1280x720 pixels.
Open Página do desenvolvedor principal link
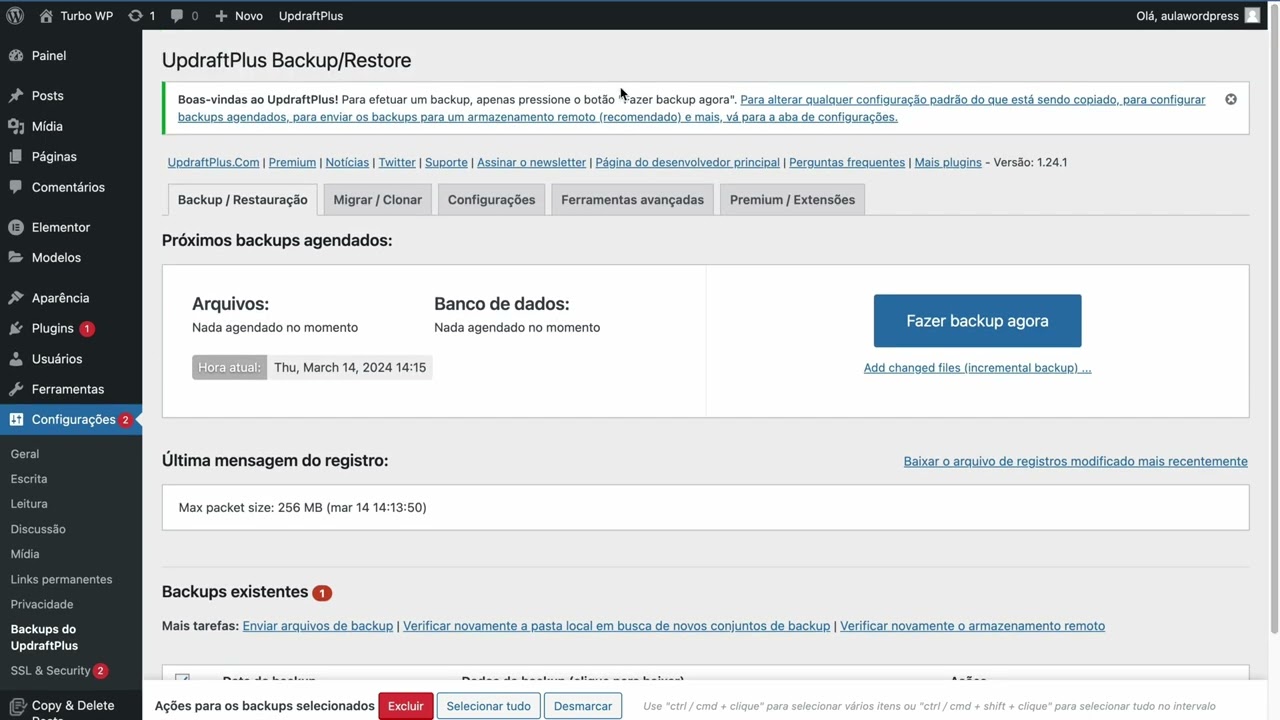pyautogui.click(x=687, y=162)
